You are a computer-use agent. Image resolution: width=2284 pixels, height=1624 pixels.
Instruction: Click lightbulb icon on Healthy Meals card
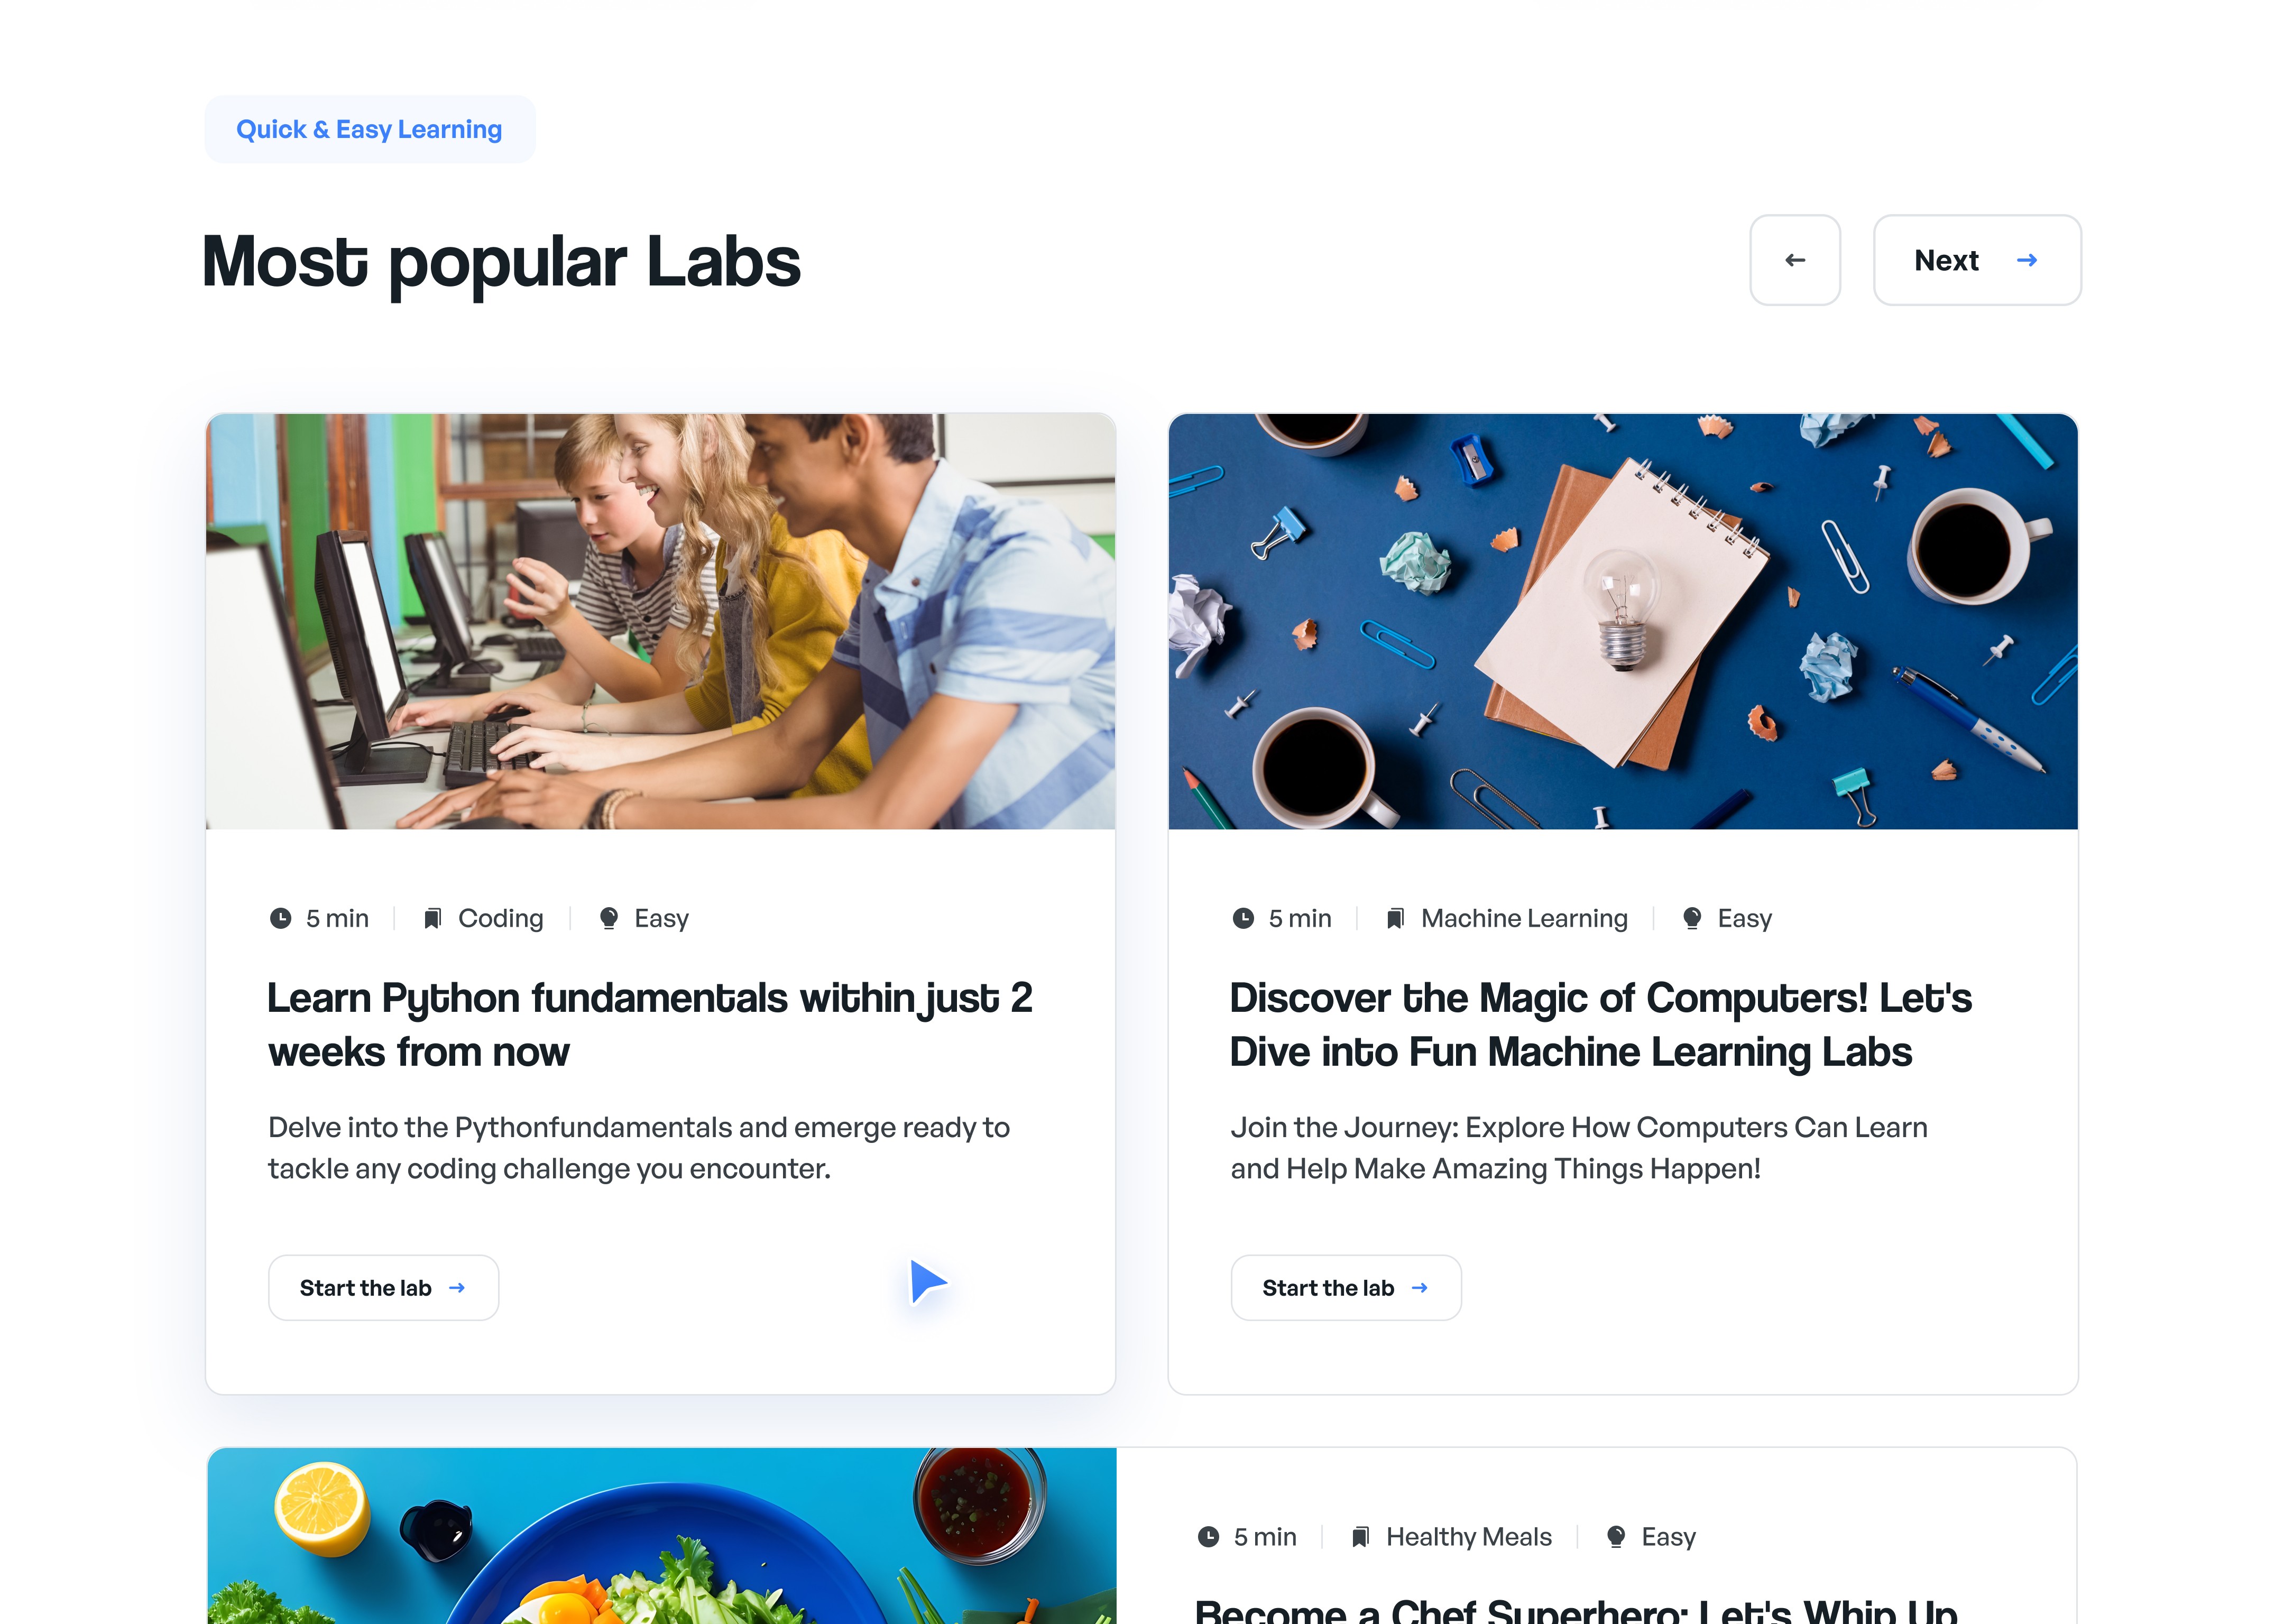click(1616, 1536)
